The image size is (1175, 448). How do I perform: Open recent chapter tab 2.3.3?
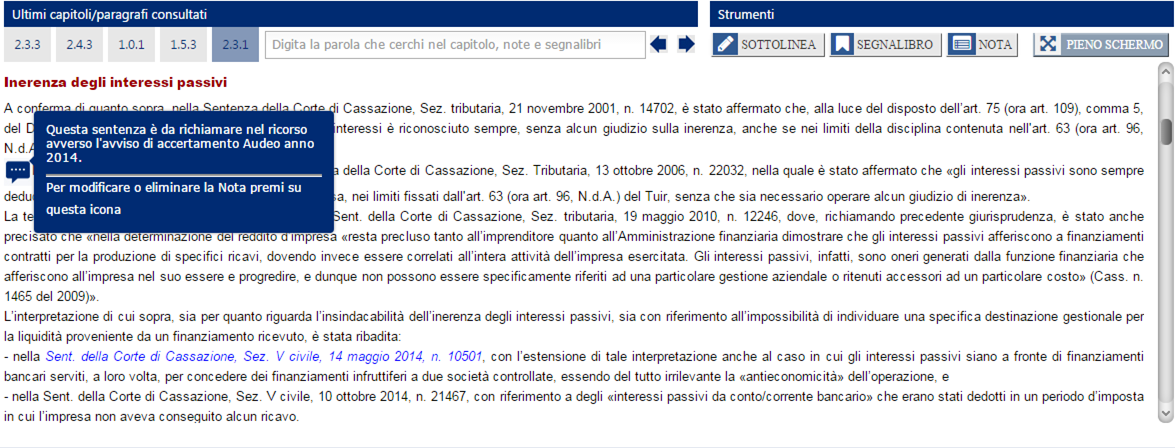pyautogui.click(x=27, y=45)
